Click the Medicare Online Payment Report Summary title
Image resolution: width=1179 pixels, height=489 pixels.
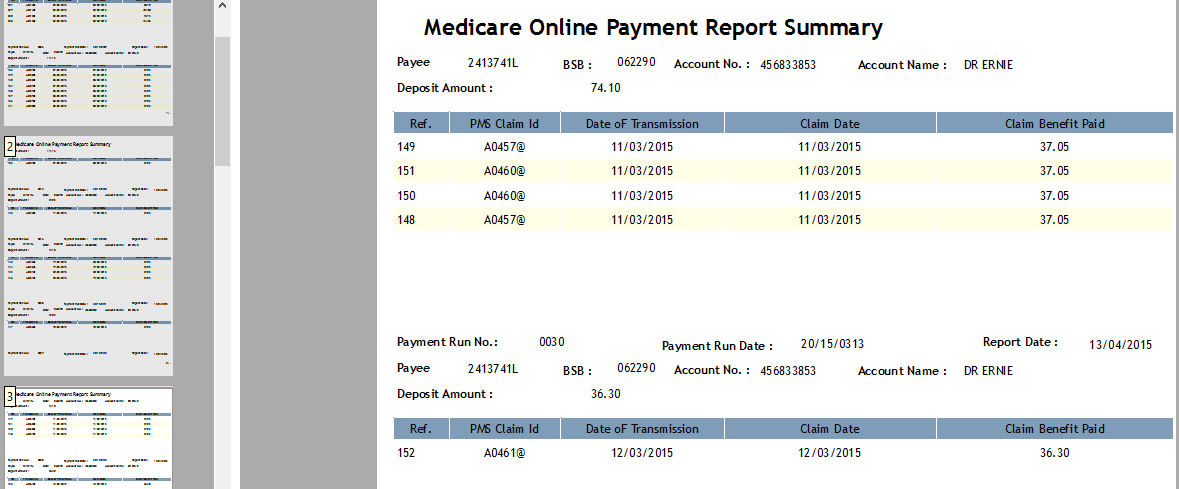(653, 28)
